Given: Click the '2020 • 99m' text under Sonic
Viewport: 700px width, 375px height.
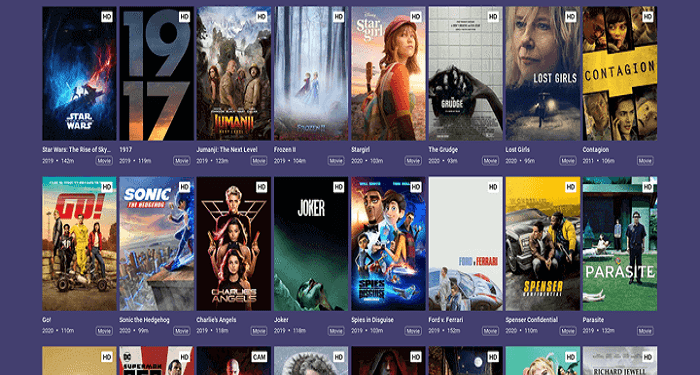Looking at the screenshot, I should (x=134, y=331).
